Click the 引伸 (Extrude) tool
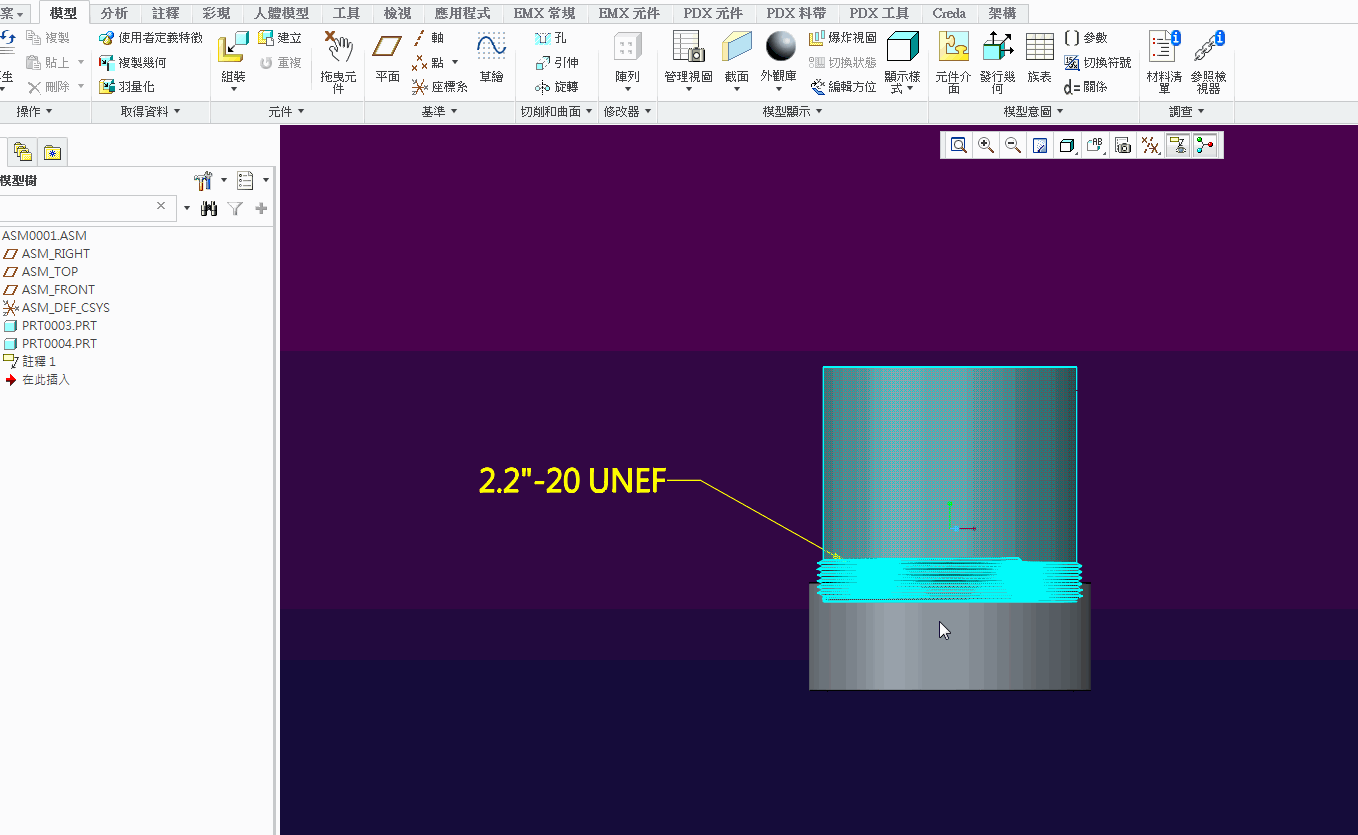Image resolution: width=1358 pixels, height=835 pixels. pyautogui.click(x=556, y=62)
